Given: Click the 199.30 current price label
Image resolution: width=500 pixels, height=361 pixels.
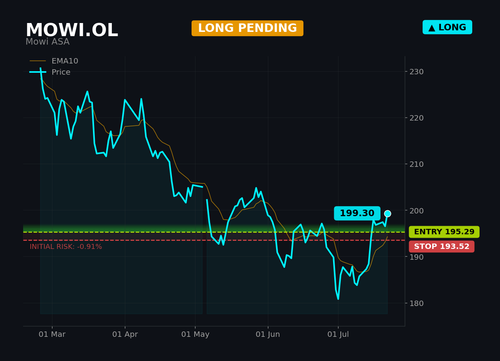Looking at the screenshot, I should pos(357,213).
